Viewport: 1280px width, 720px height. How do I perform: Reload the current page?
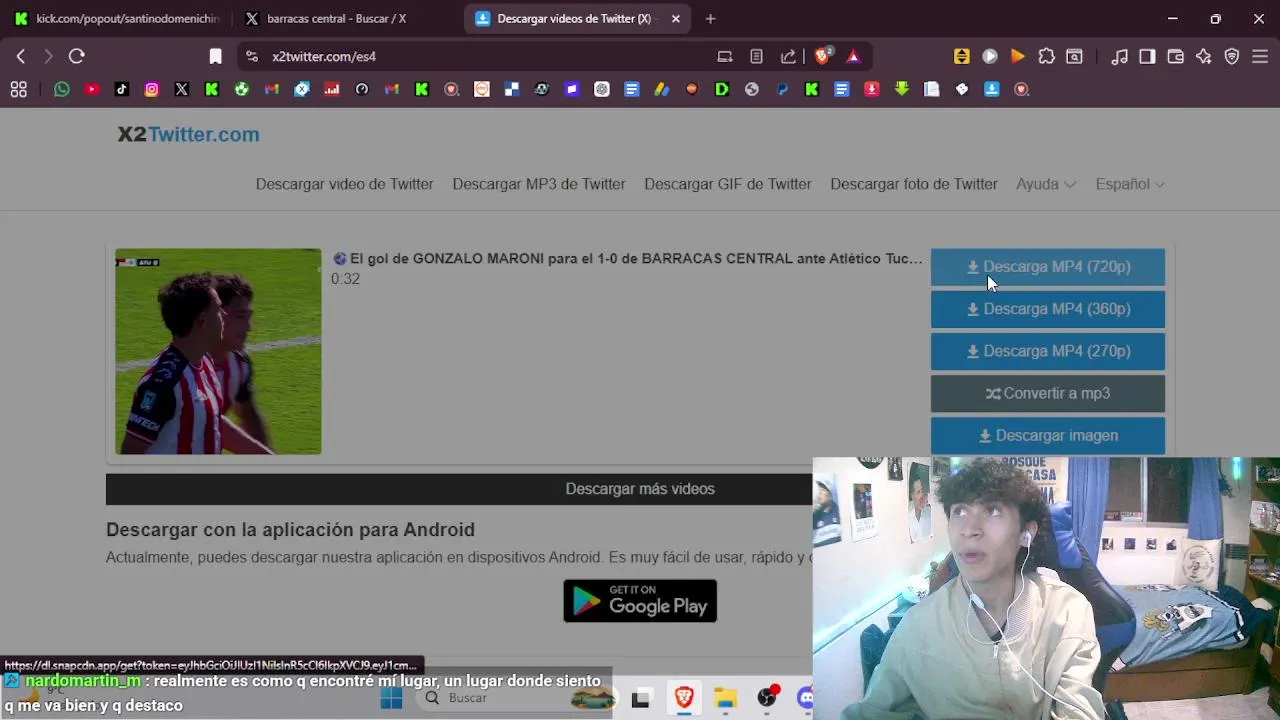pyautogui.click(x=77, y=56)
